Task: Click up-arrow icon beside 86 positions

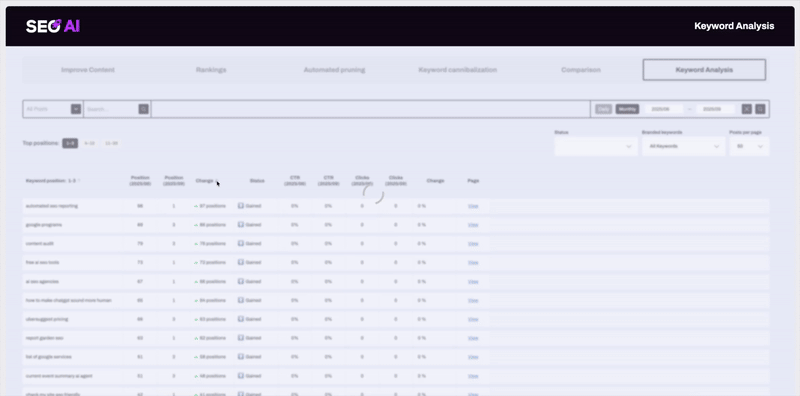Action: (196, 225)
